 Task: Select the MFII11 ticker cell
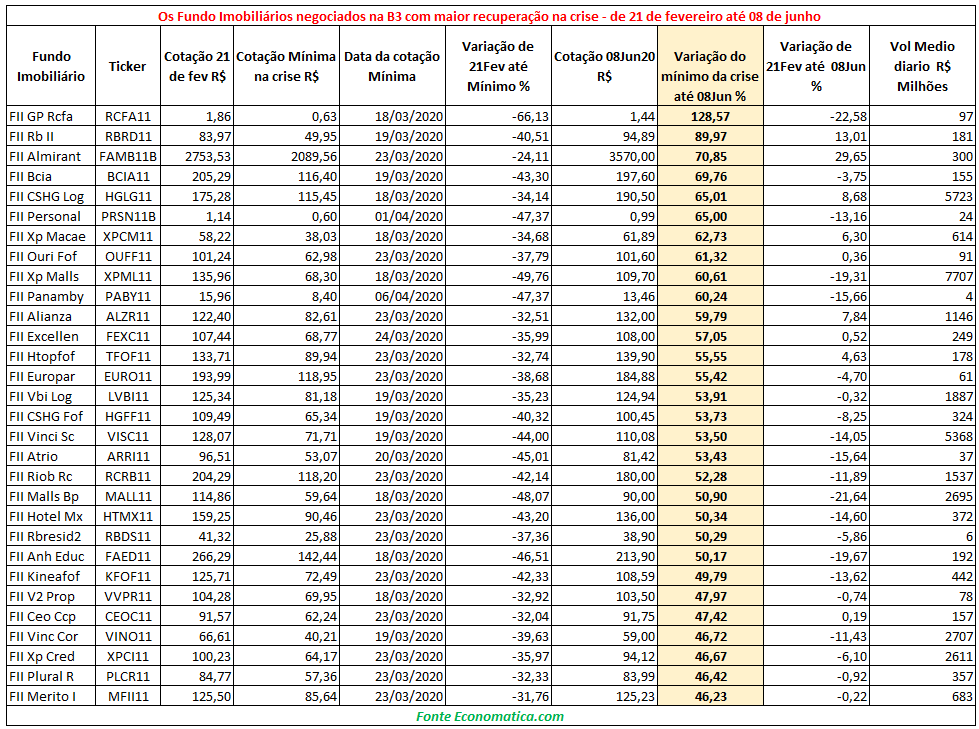pyautogui.click(x=128, y=696)
